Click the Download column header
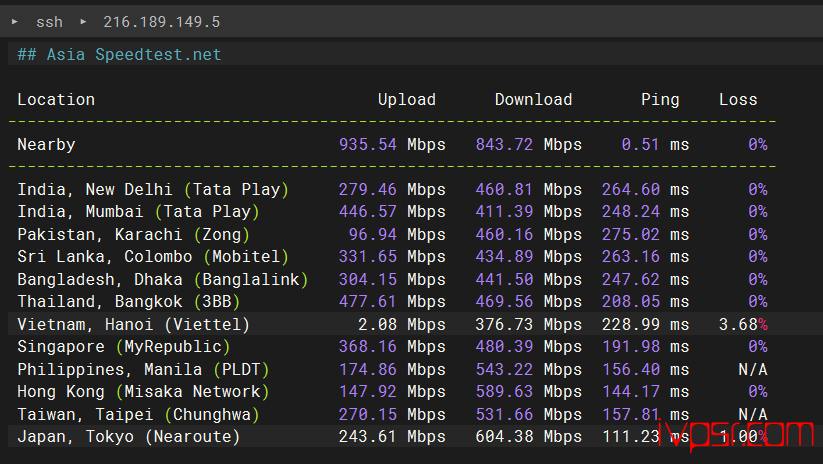The image size is (823, 464). pyautogui.click(x=533, y=99)
